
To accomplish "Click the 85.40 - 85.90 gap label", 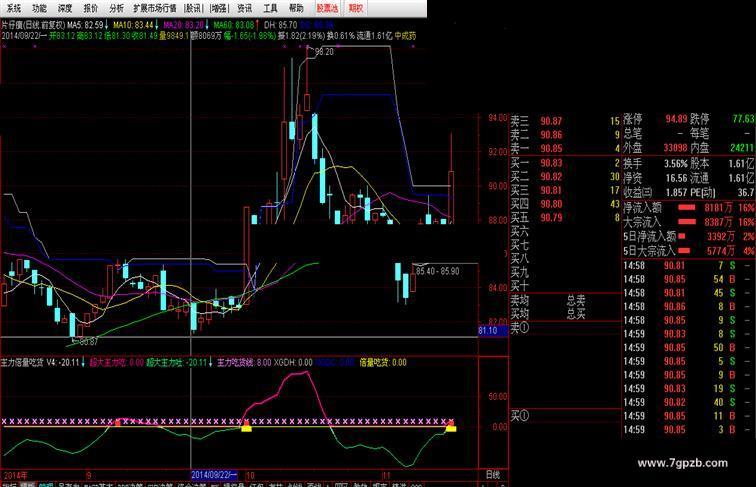I will coord(438,271).
